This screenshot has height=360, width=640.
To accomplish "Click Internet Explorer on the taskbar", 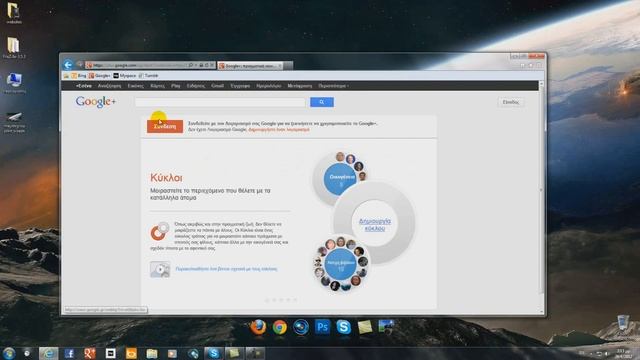I will point(48,353).
